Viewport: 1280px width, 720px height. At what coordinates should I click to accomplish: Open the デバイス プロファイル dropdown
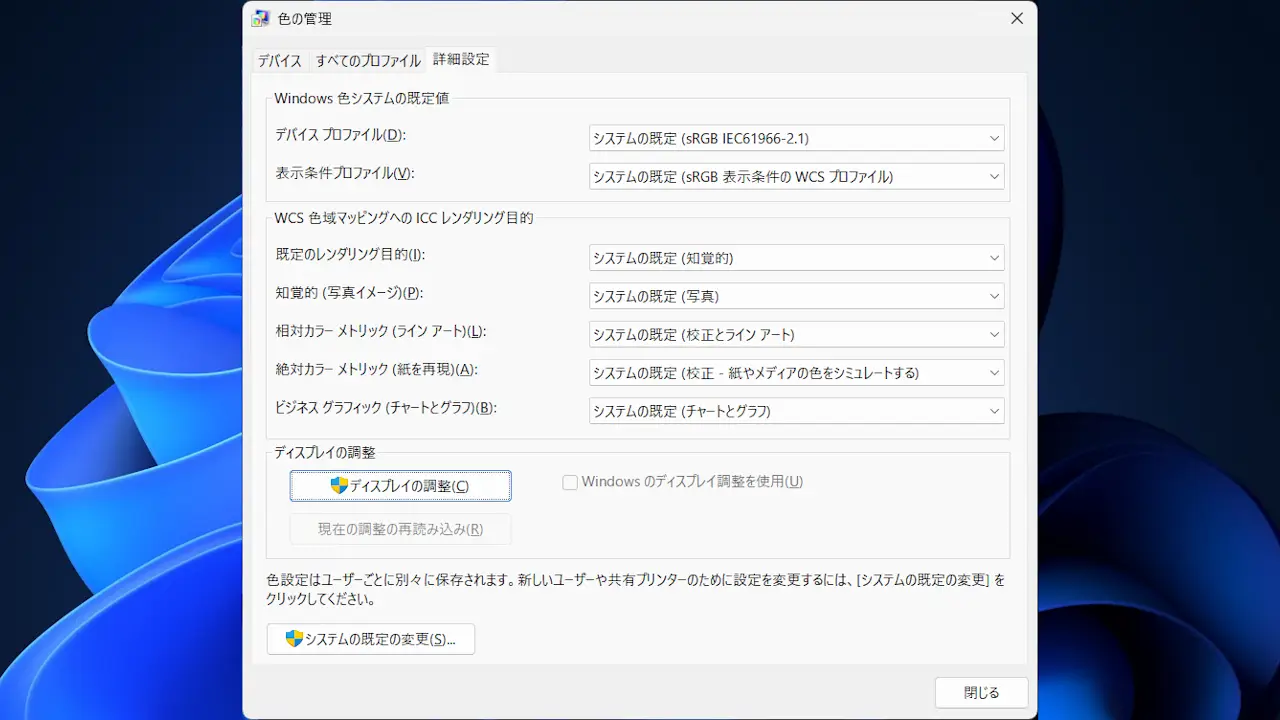pyautogui.click(x=796, y=139)
